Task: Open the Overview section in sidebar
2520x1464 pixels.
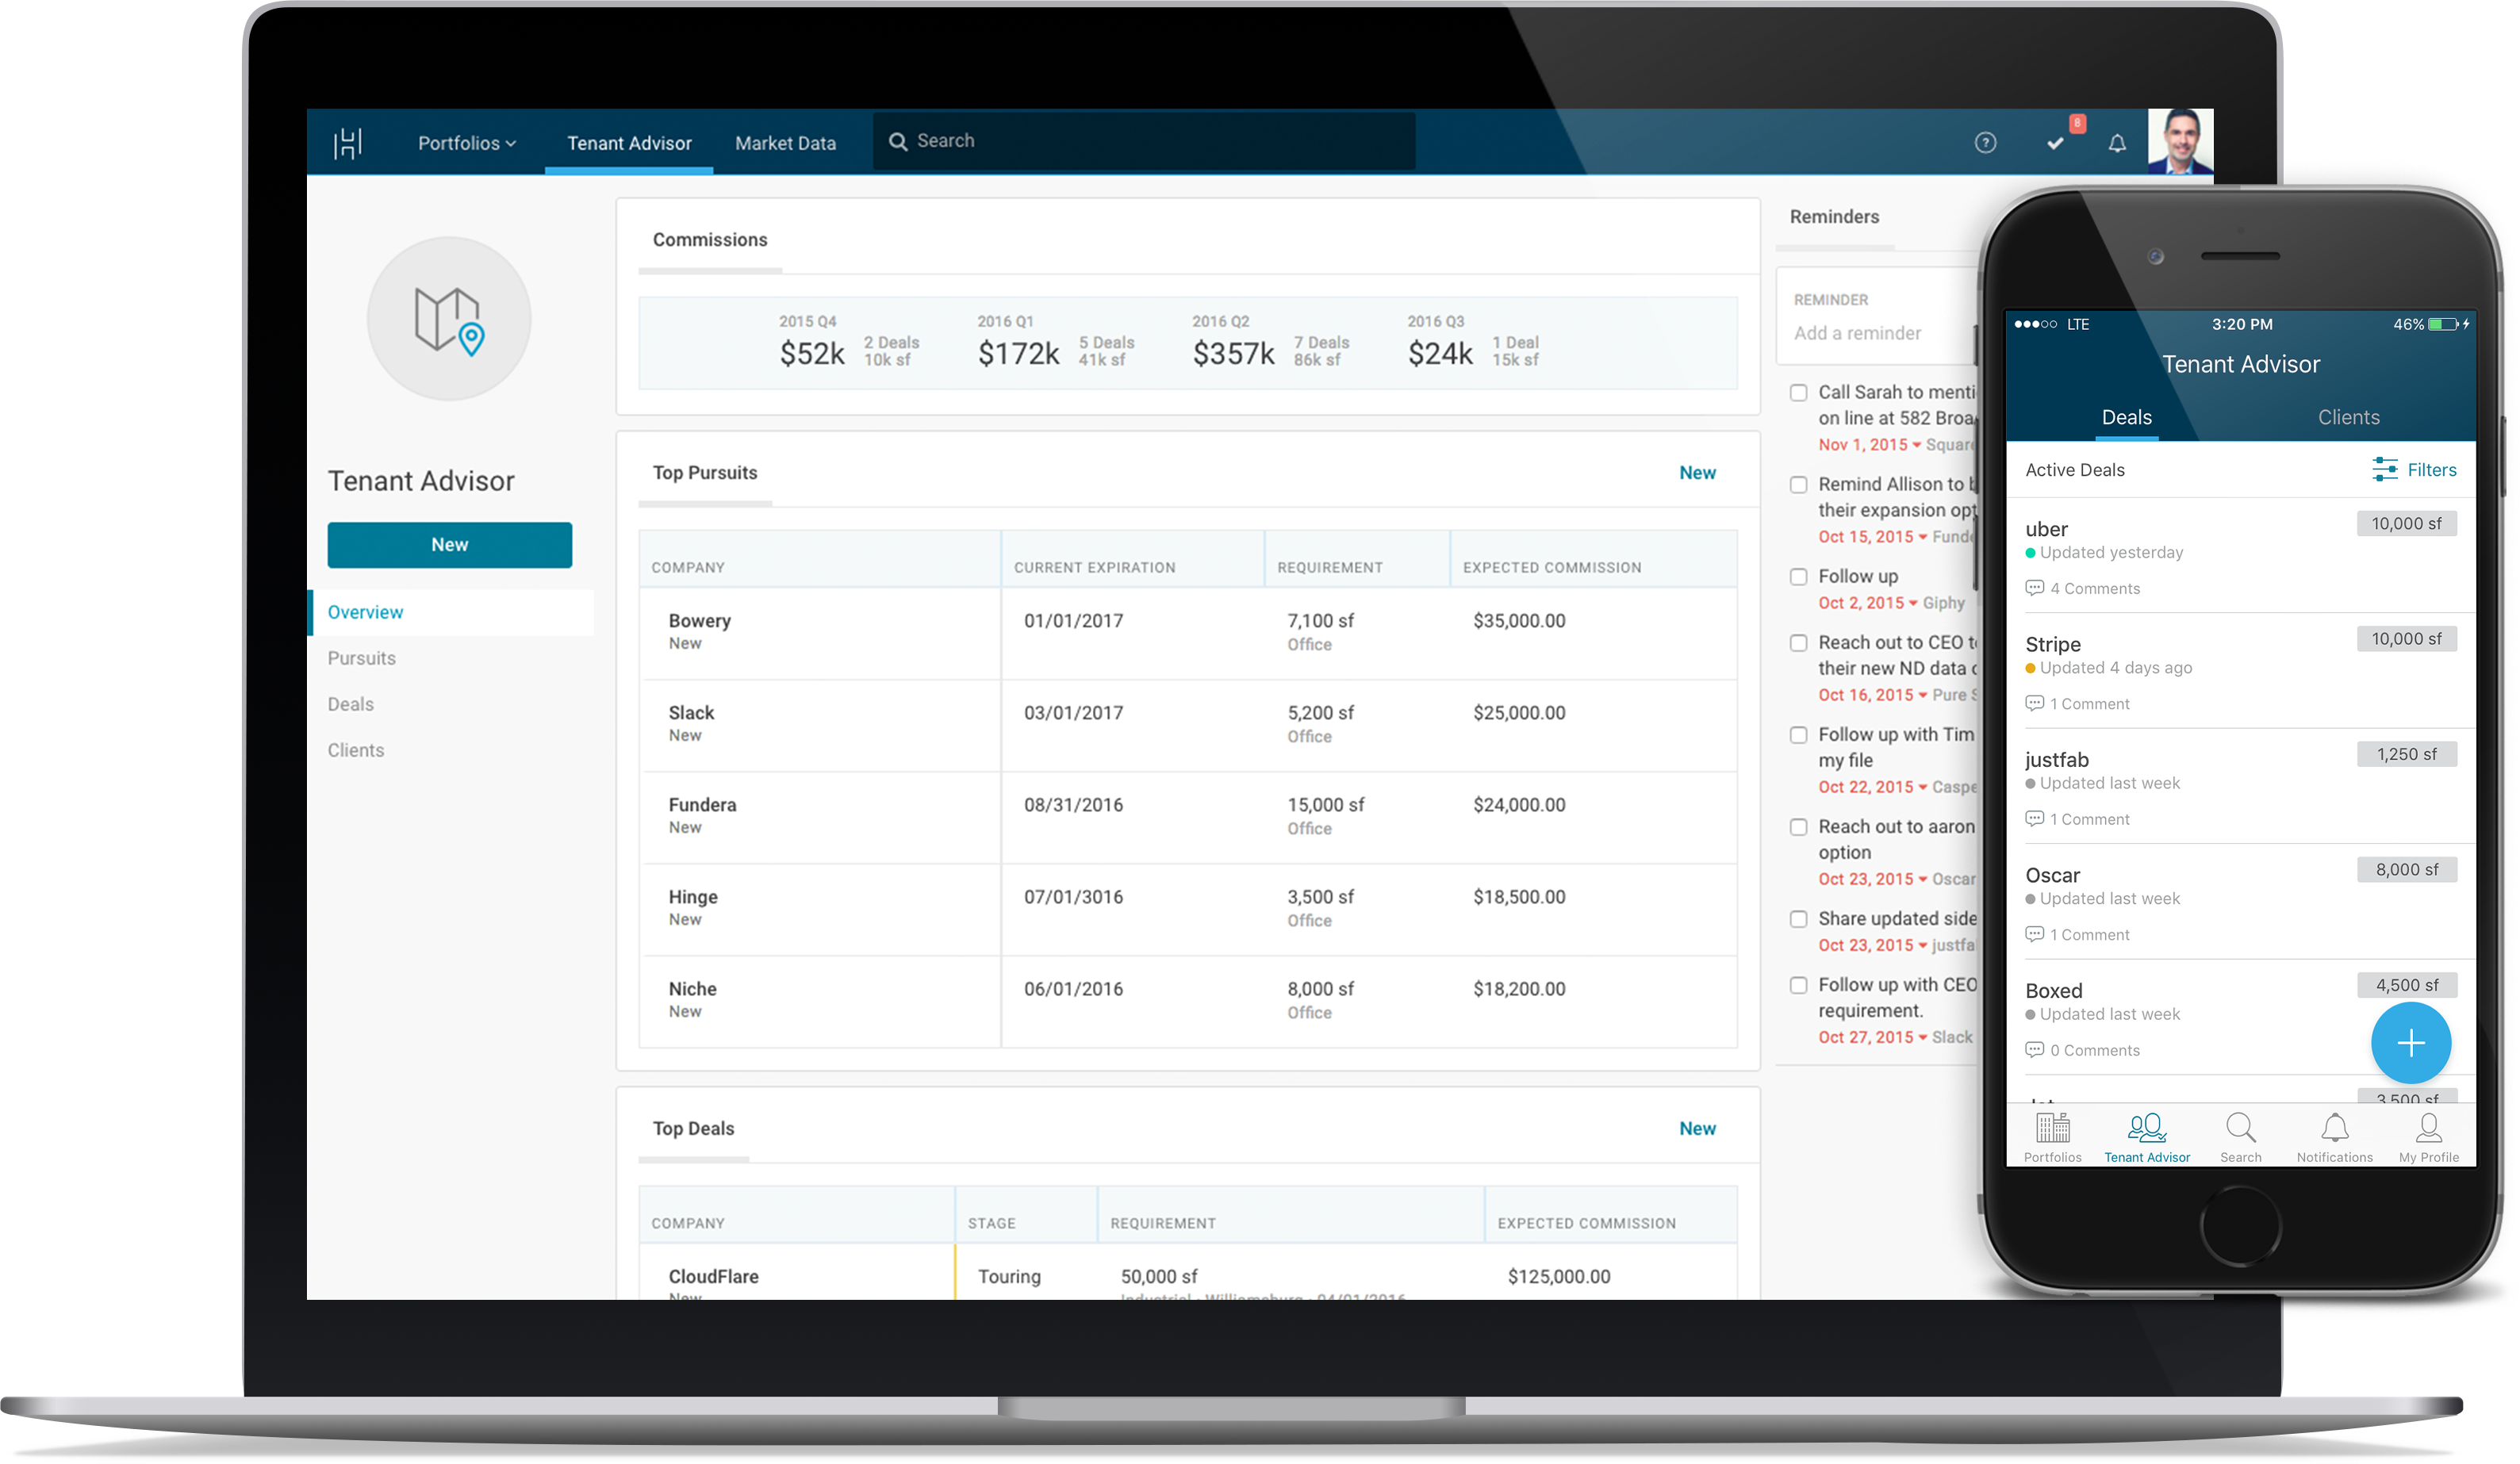Action: (x=366, y=611)
